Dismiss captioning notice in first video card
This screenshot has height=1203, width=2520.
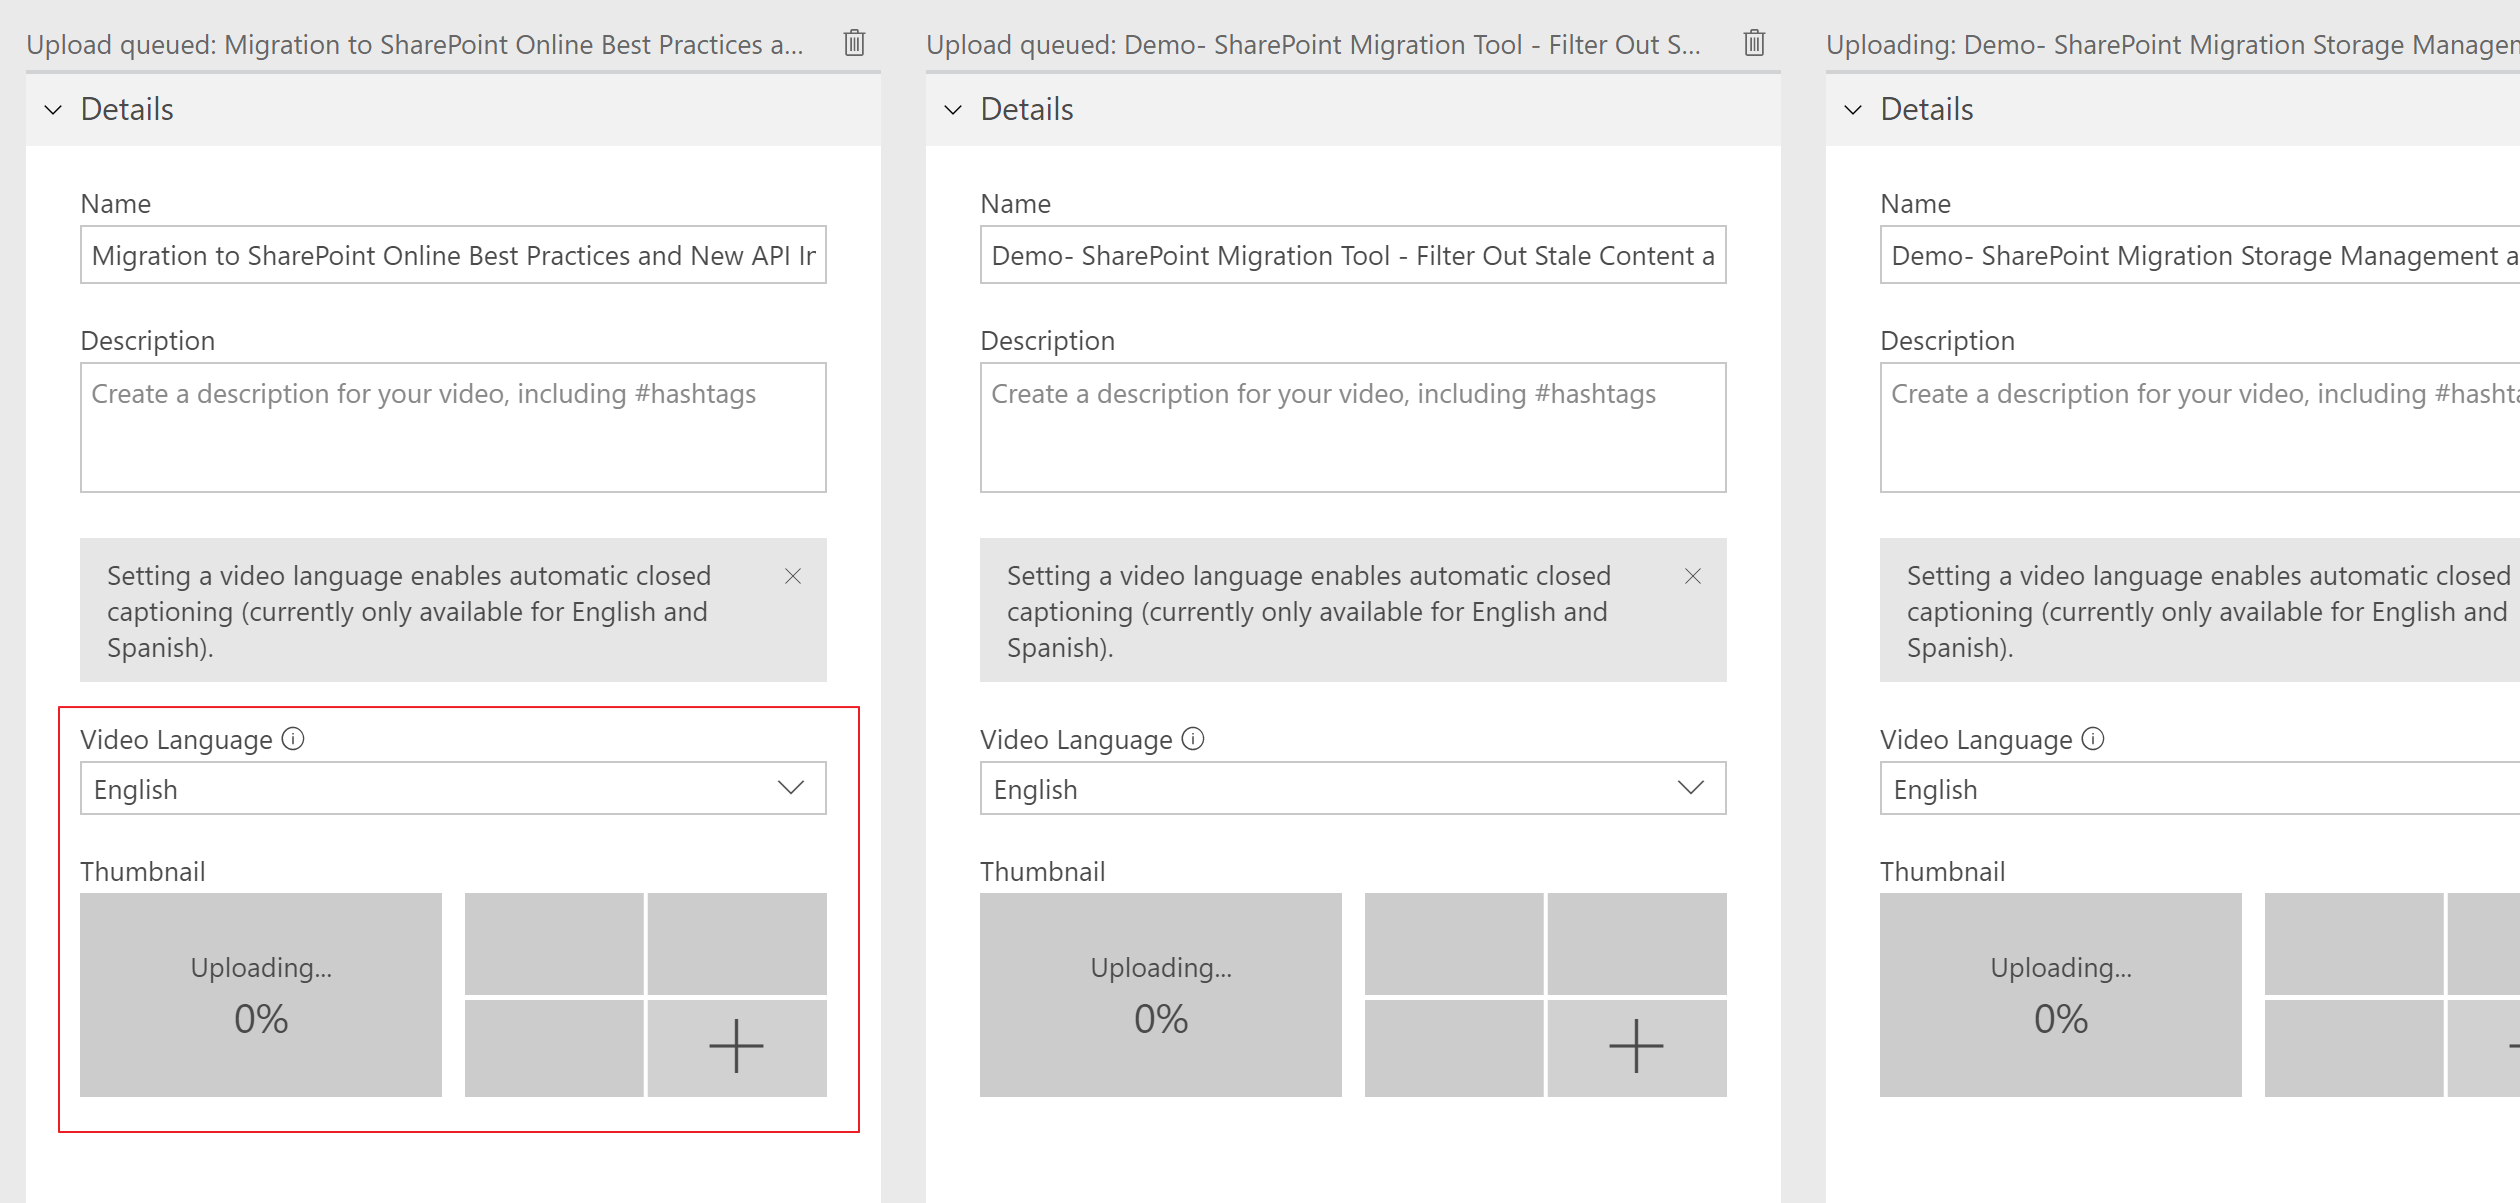point(793,576)
